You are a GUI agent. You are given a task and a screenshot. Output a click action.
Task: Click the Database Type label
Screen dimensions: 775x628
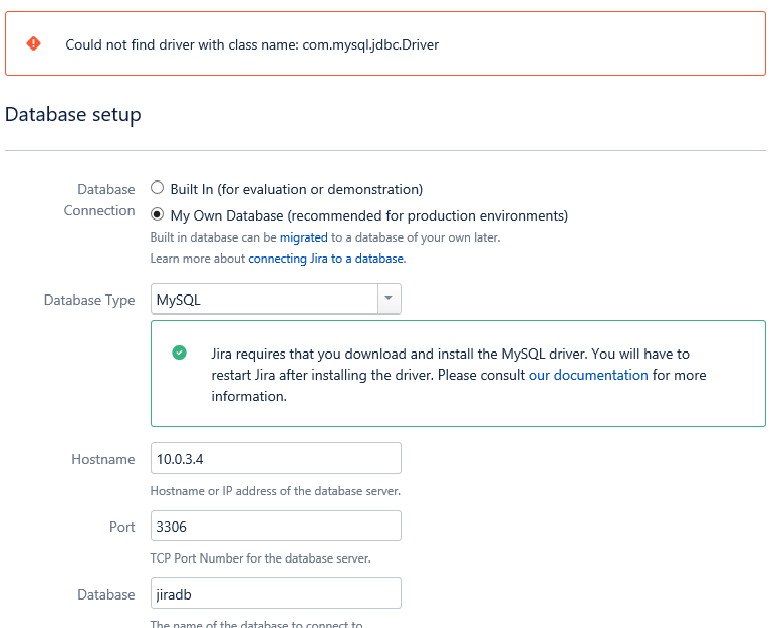89,300
